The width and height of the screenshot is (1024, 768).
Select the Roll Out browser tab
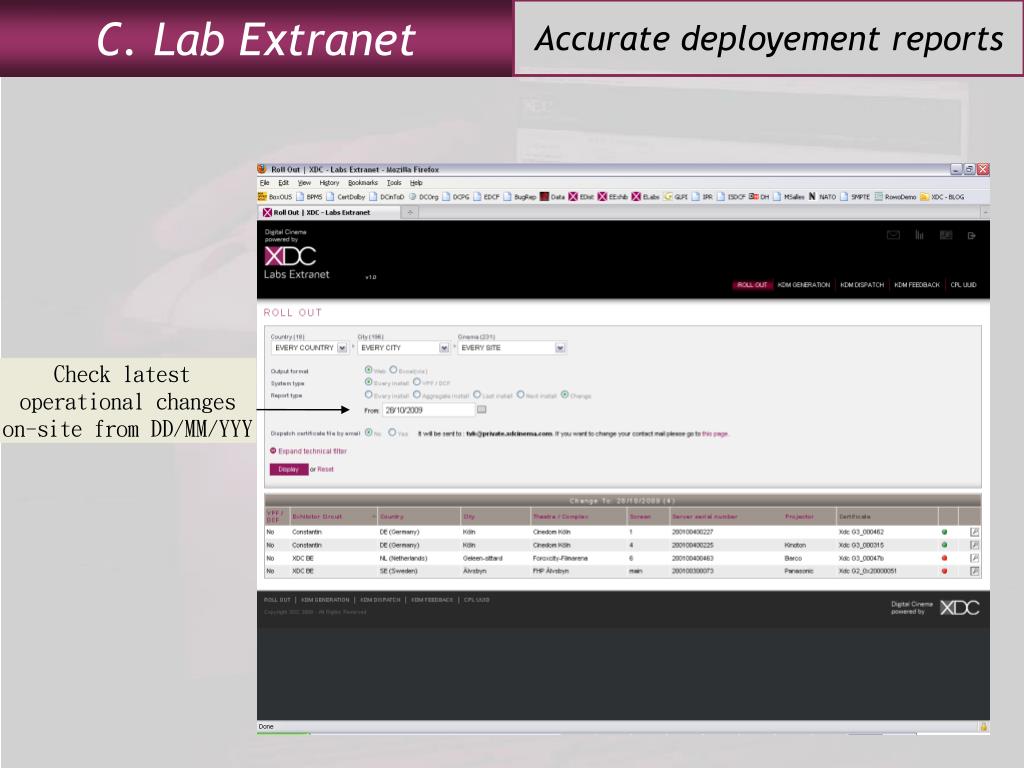pyautogui.click(x=328, y=212)
